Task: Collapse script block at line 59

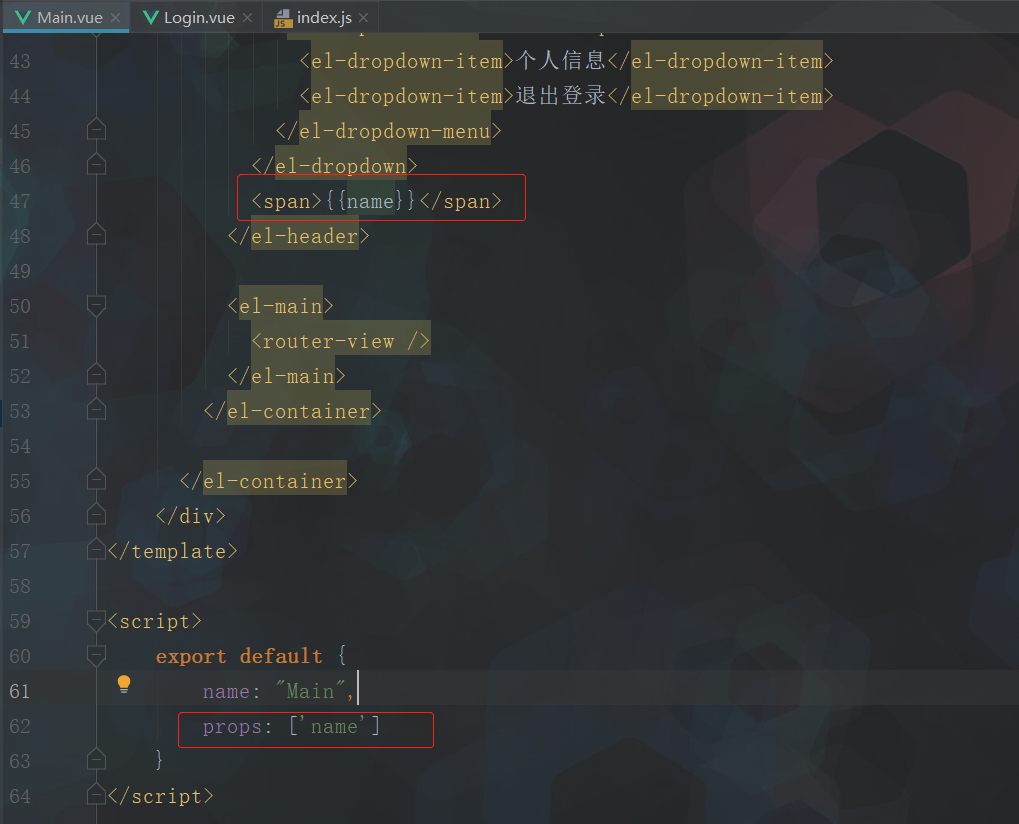Action: tap(96, 621)
